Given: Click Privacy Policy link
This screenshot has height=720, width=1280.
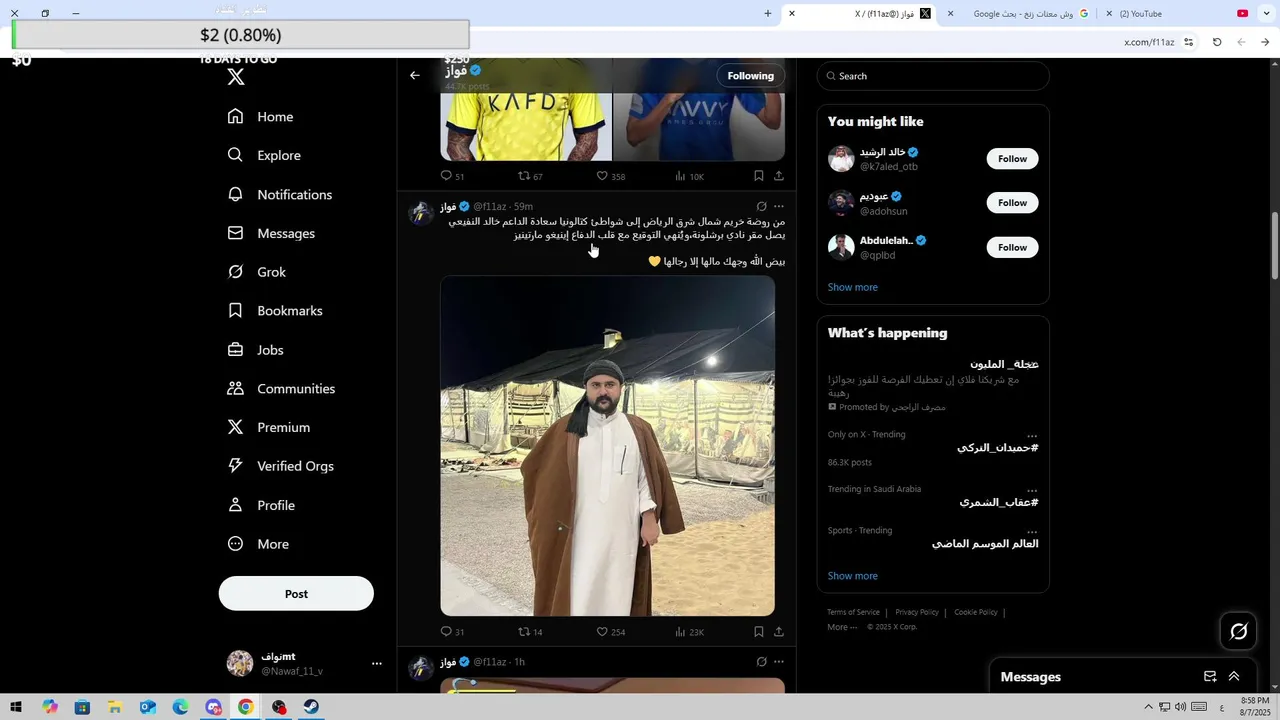Looking at the screenshot, I should click(917, 612).
